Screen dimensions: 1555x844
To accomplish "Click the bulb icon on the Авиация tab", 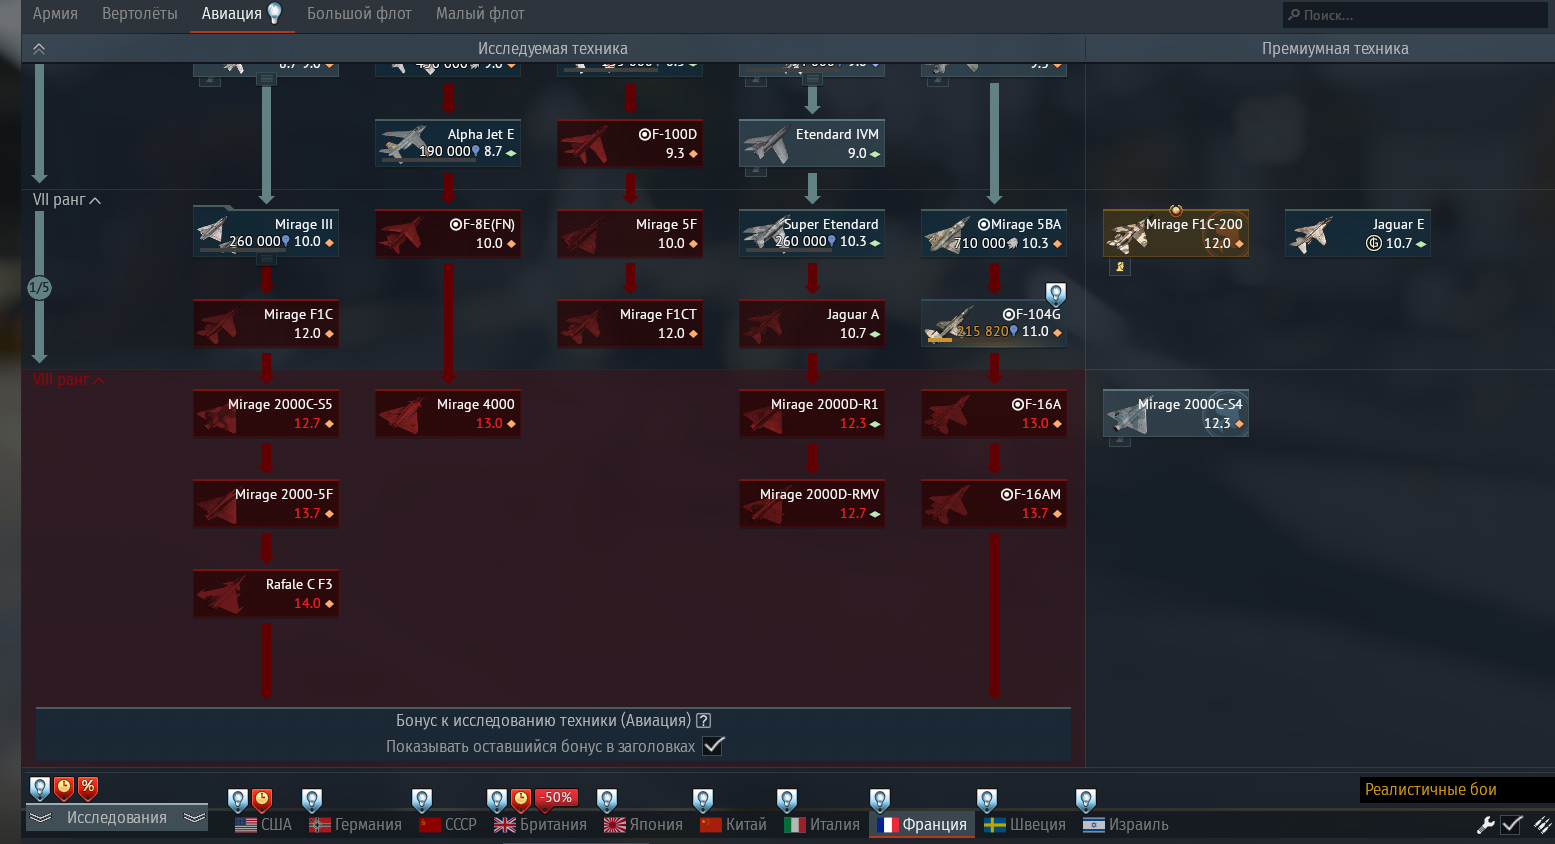I will (274, 13).
